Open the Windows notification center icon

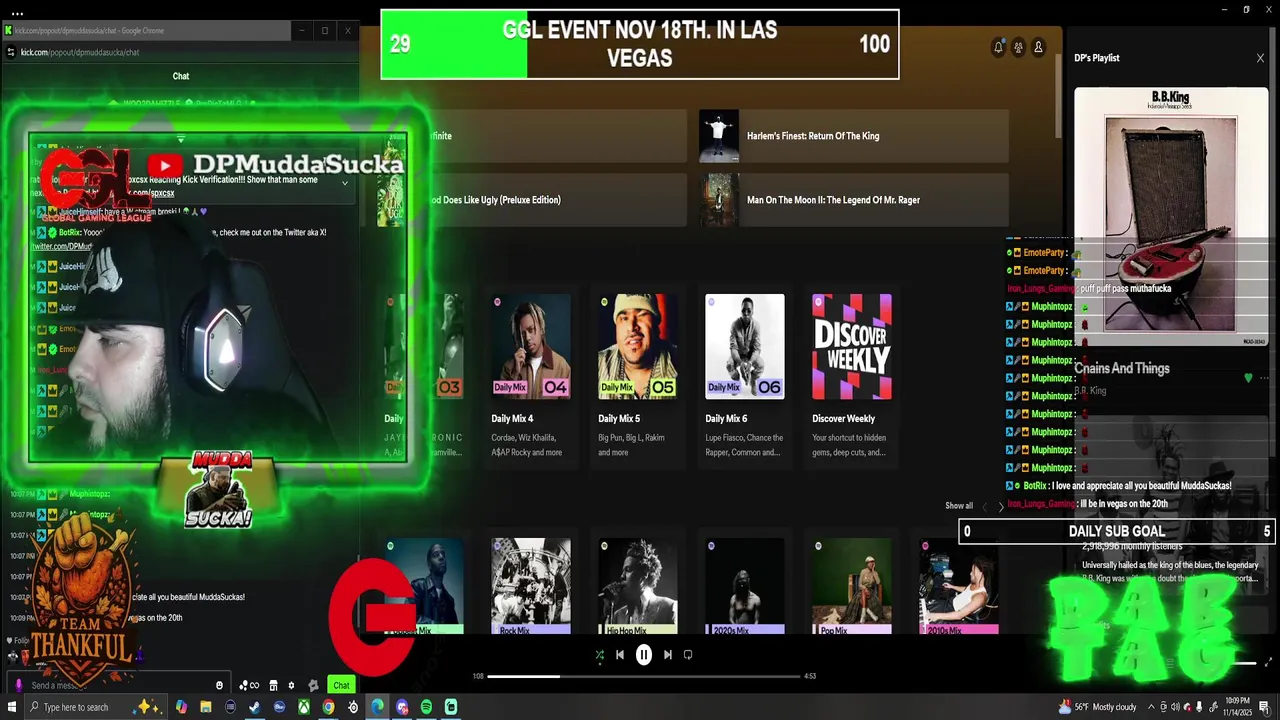[1264, 707]
